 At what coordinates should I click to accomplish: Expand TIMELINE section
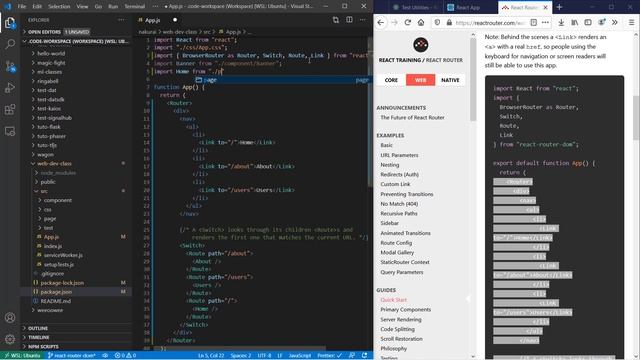pos(39,337)
